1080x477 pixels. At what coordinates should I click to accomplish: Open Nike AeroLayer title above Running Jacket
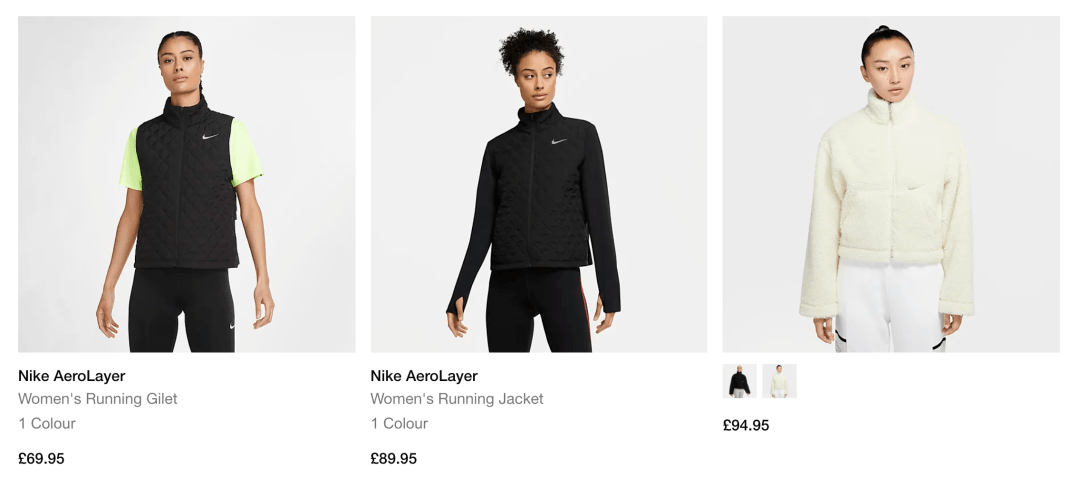point(424,376)
